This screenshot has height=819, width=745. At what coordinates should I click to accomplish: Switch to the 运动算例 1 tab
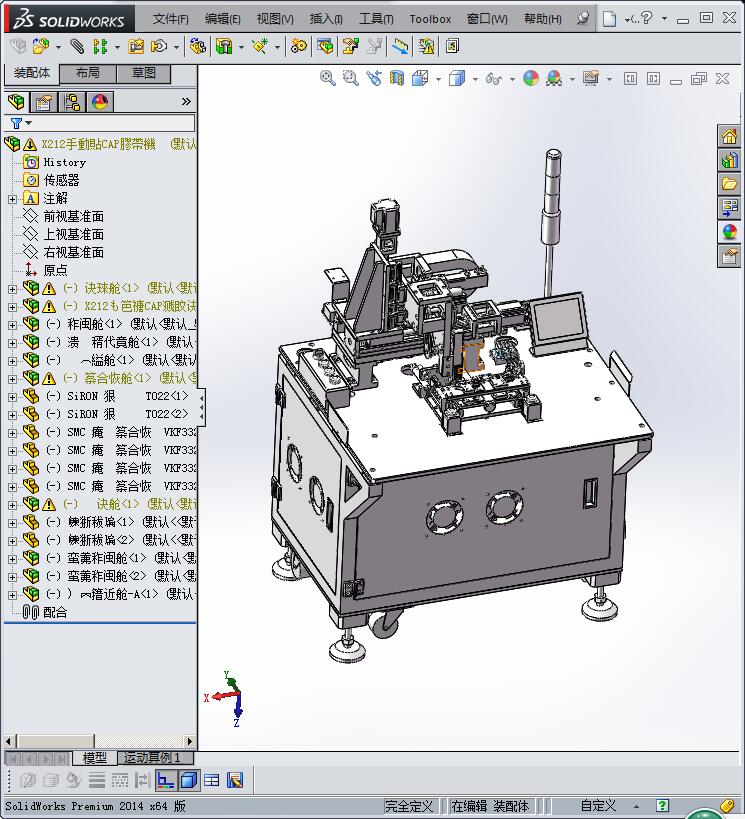[x=152, y=758]
